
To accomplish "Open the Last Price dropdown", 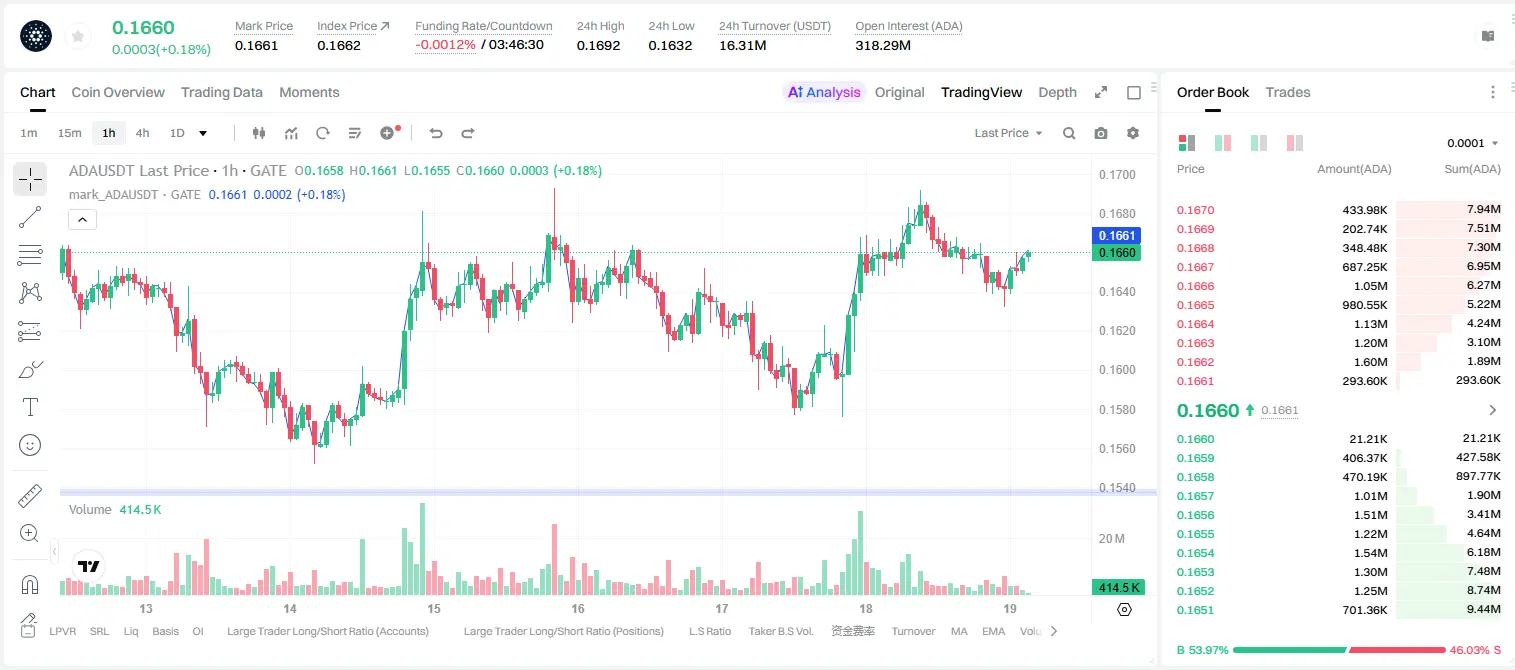I will tap(1009, 133).
